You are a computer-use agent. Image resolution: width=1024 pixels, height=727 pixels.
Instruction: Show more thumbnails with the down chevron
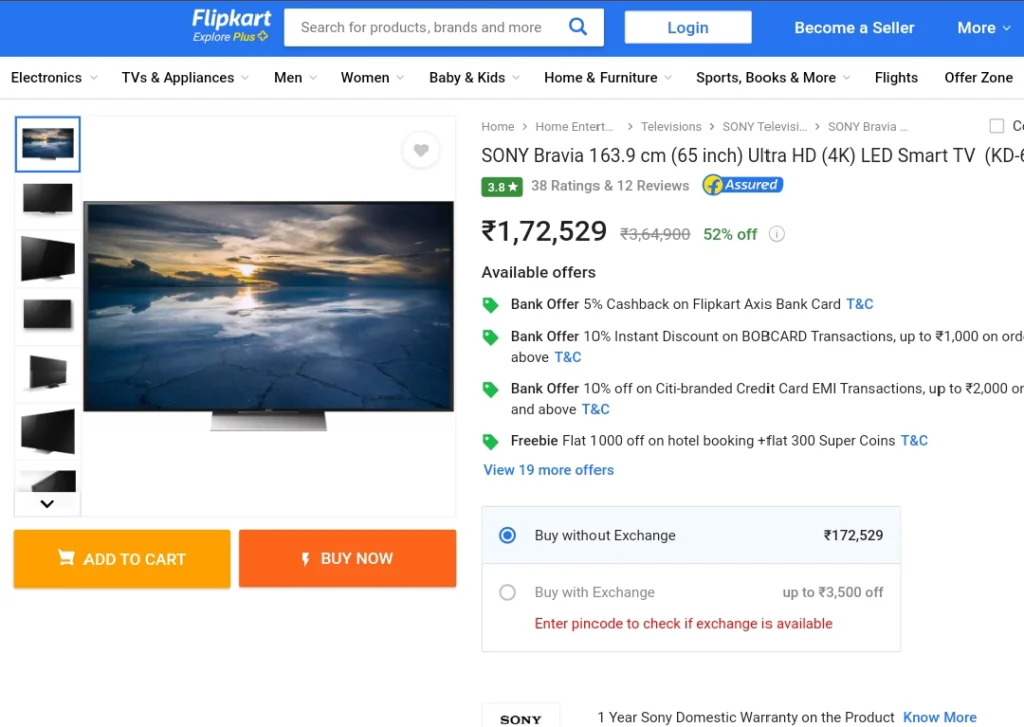(47, 504)
